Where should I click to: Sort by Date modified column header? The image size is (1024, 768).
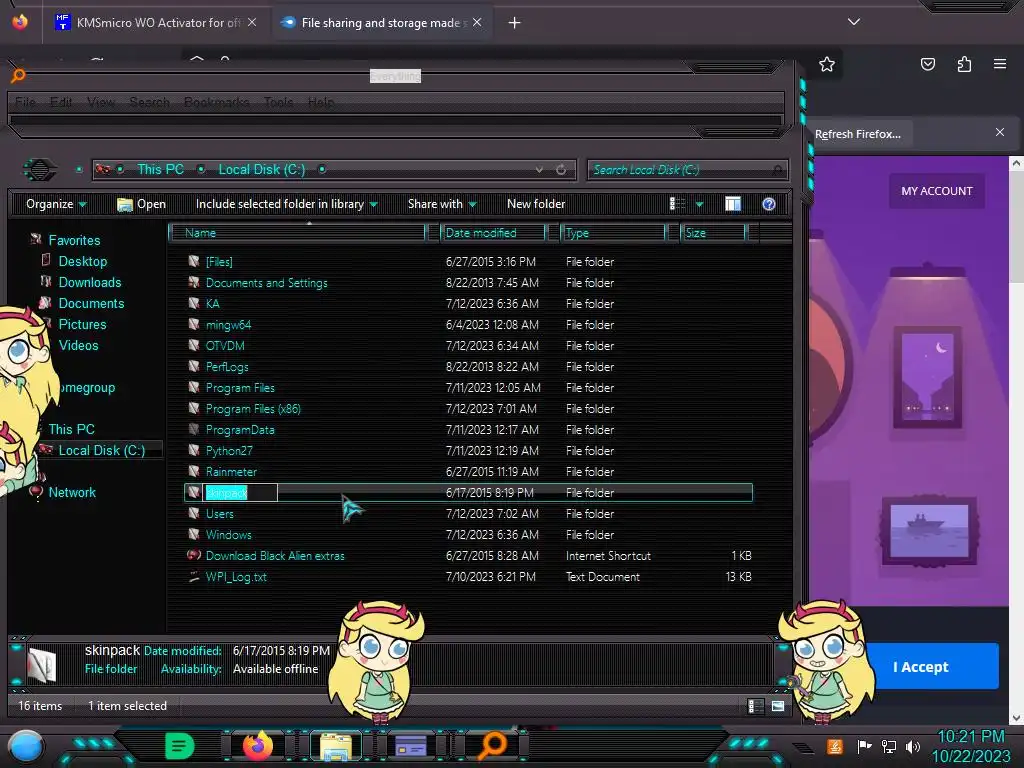(493, 232)
